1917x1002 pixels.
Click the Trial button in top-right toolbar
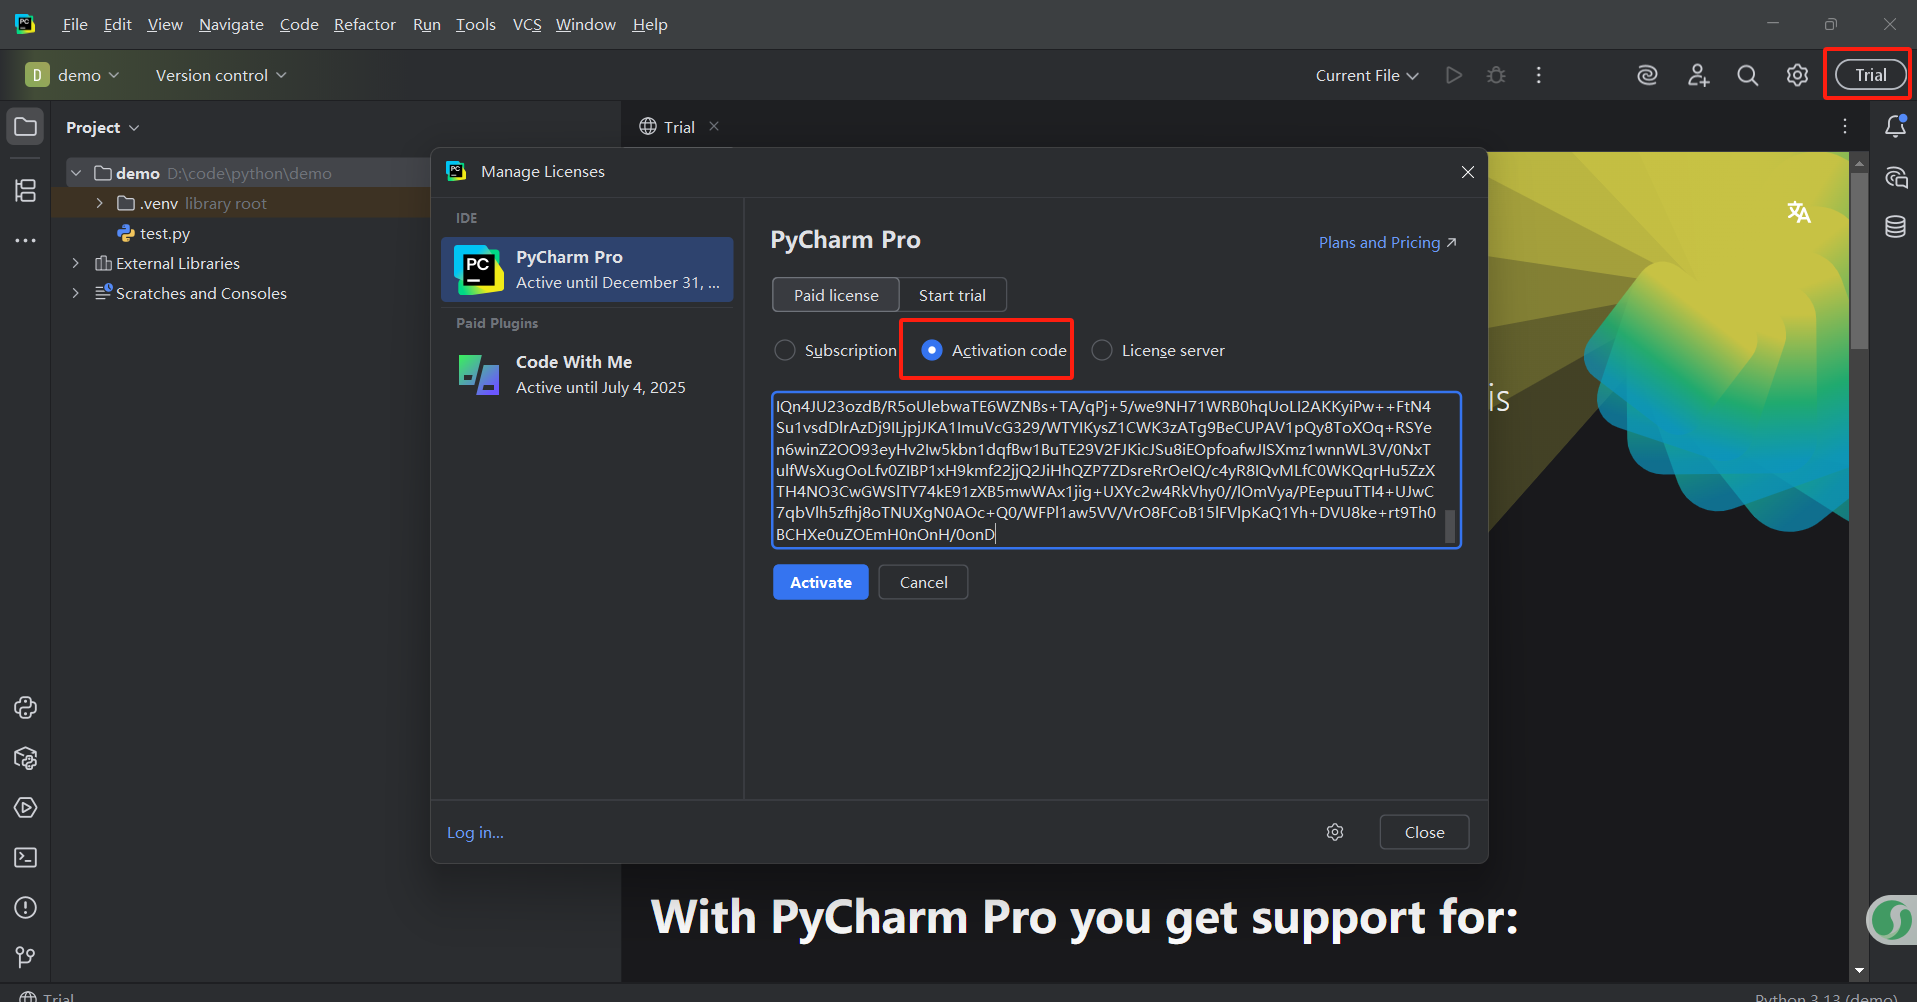[1871, 75]
